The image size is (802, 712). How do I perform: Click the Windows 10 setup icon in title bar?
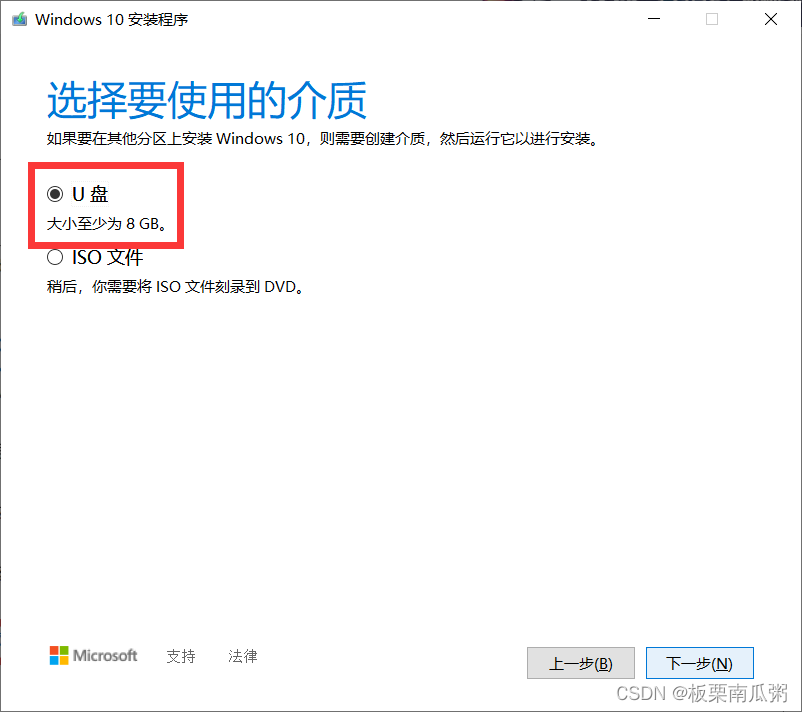tap(19, 19)
